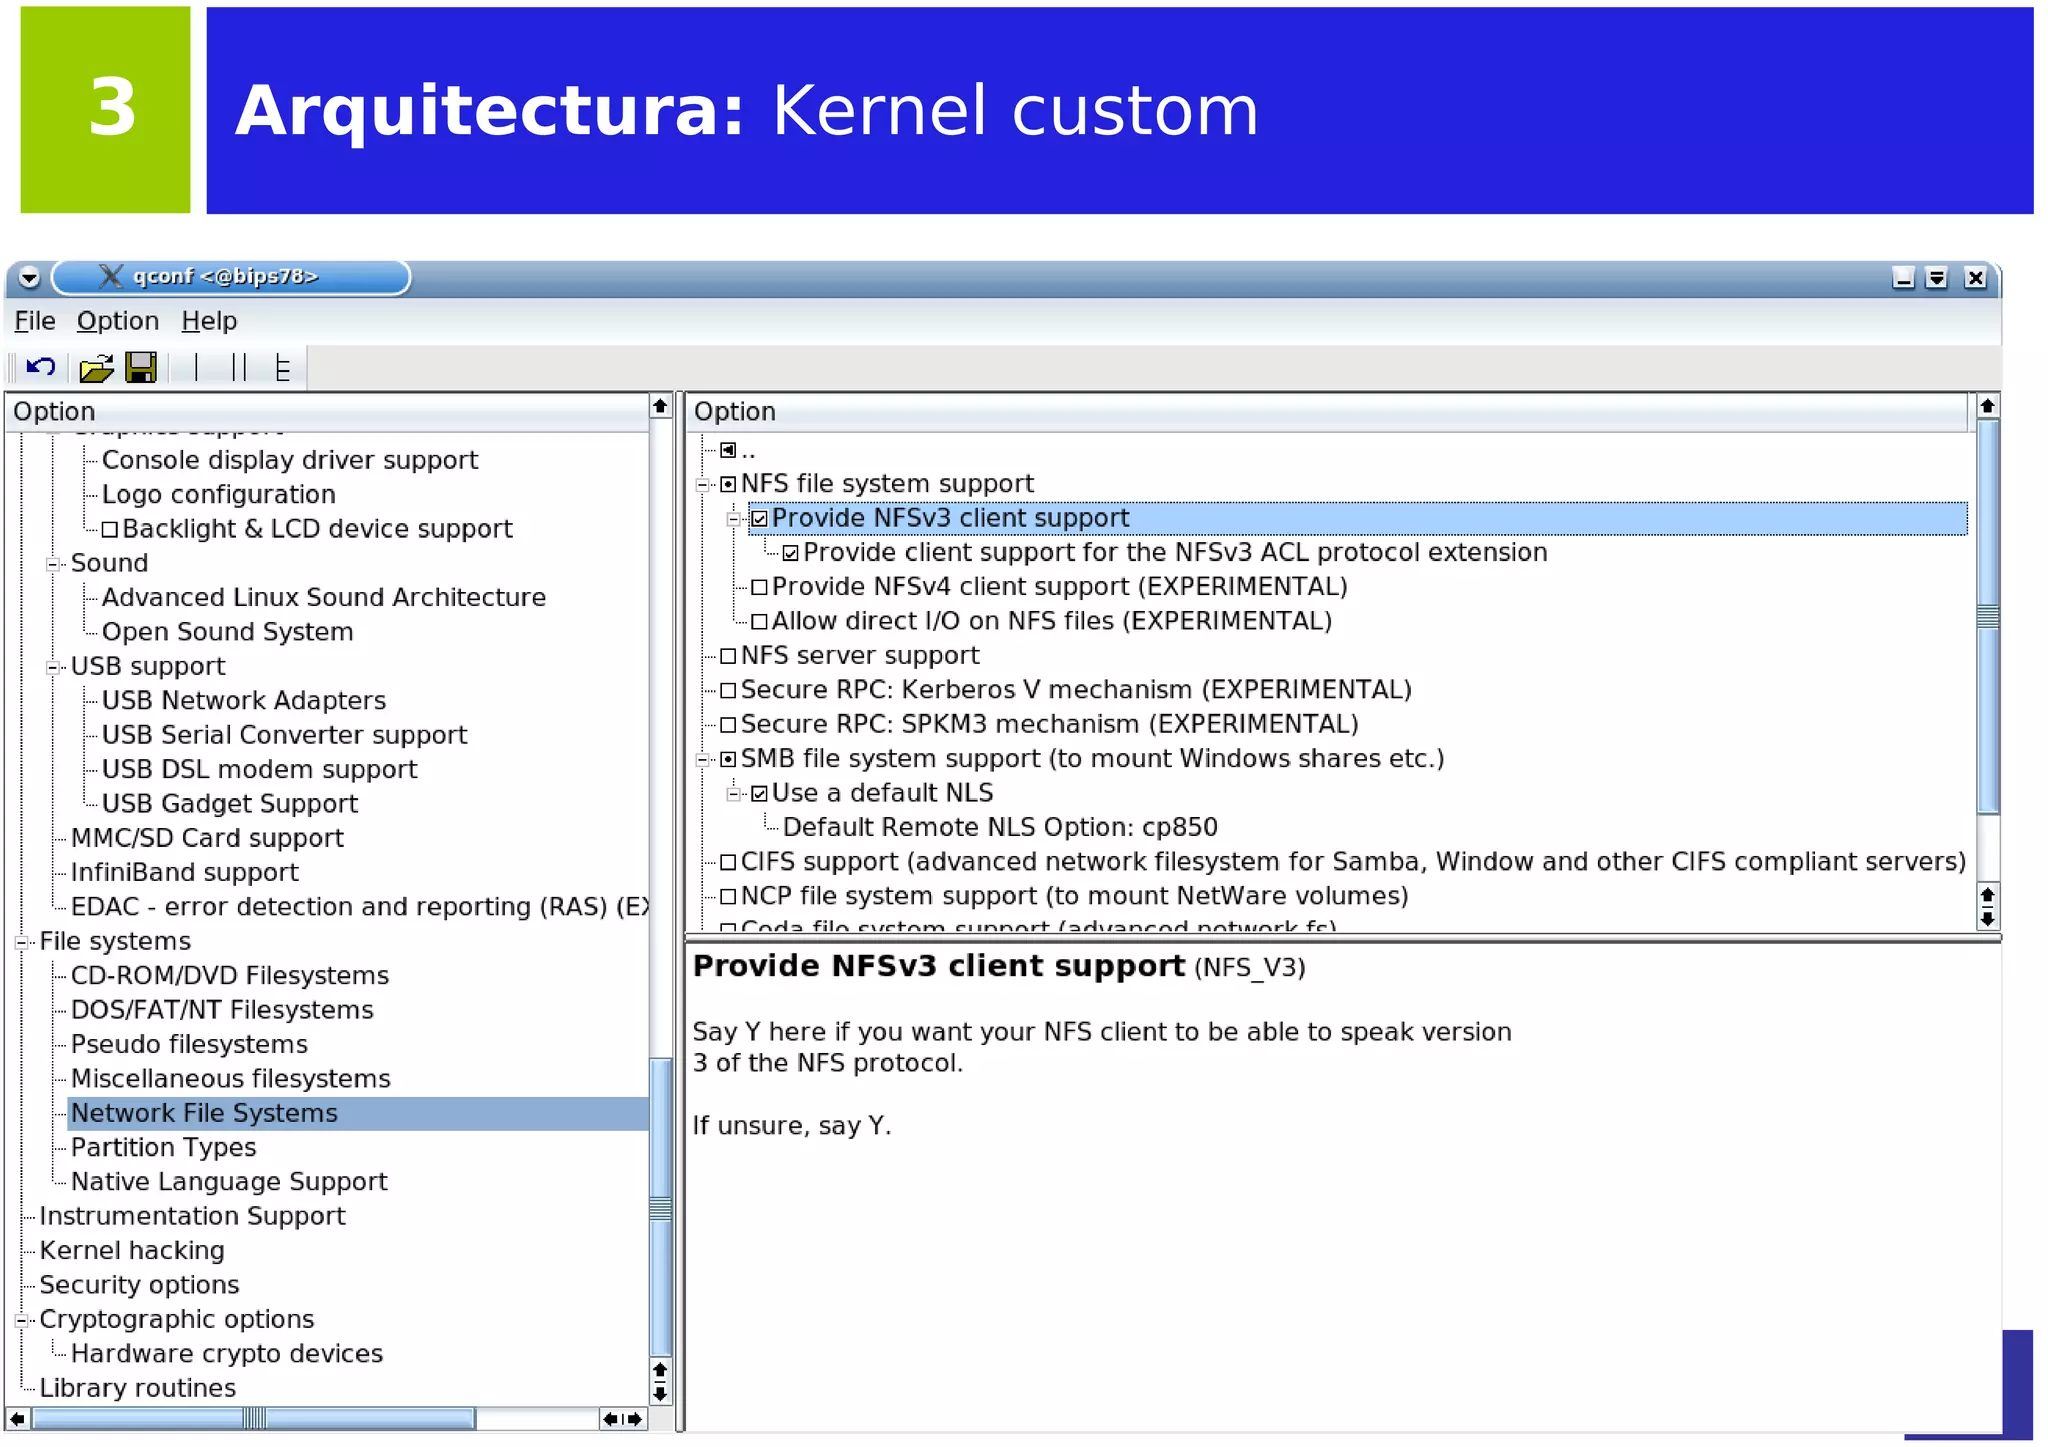Enable Provide NFSv4 client support checkbox

point(759,587)
